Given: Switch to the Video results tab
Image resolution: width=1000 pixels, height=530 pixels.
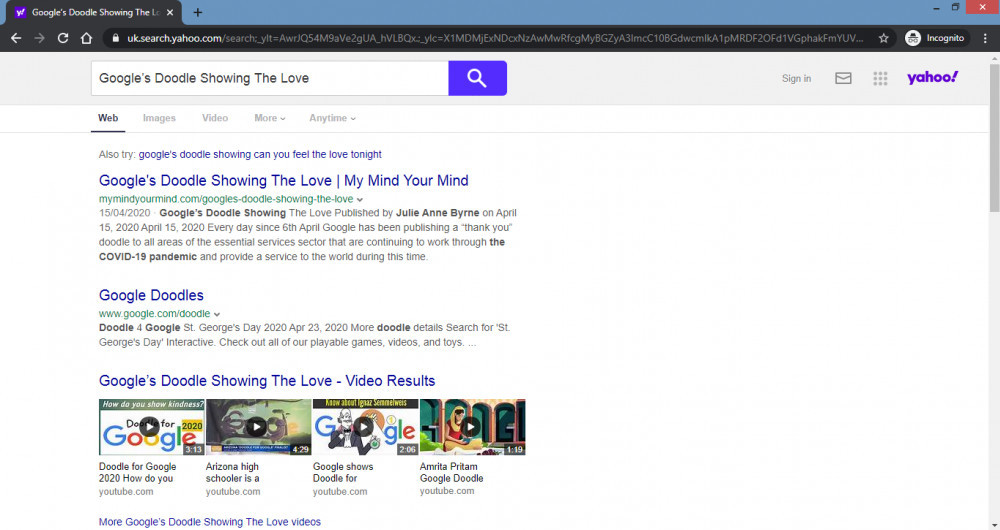Looking at the screenshot, I should click(215, 118).
